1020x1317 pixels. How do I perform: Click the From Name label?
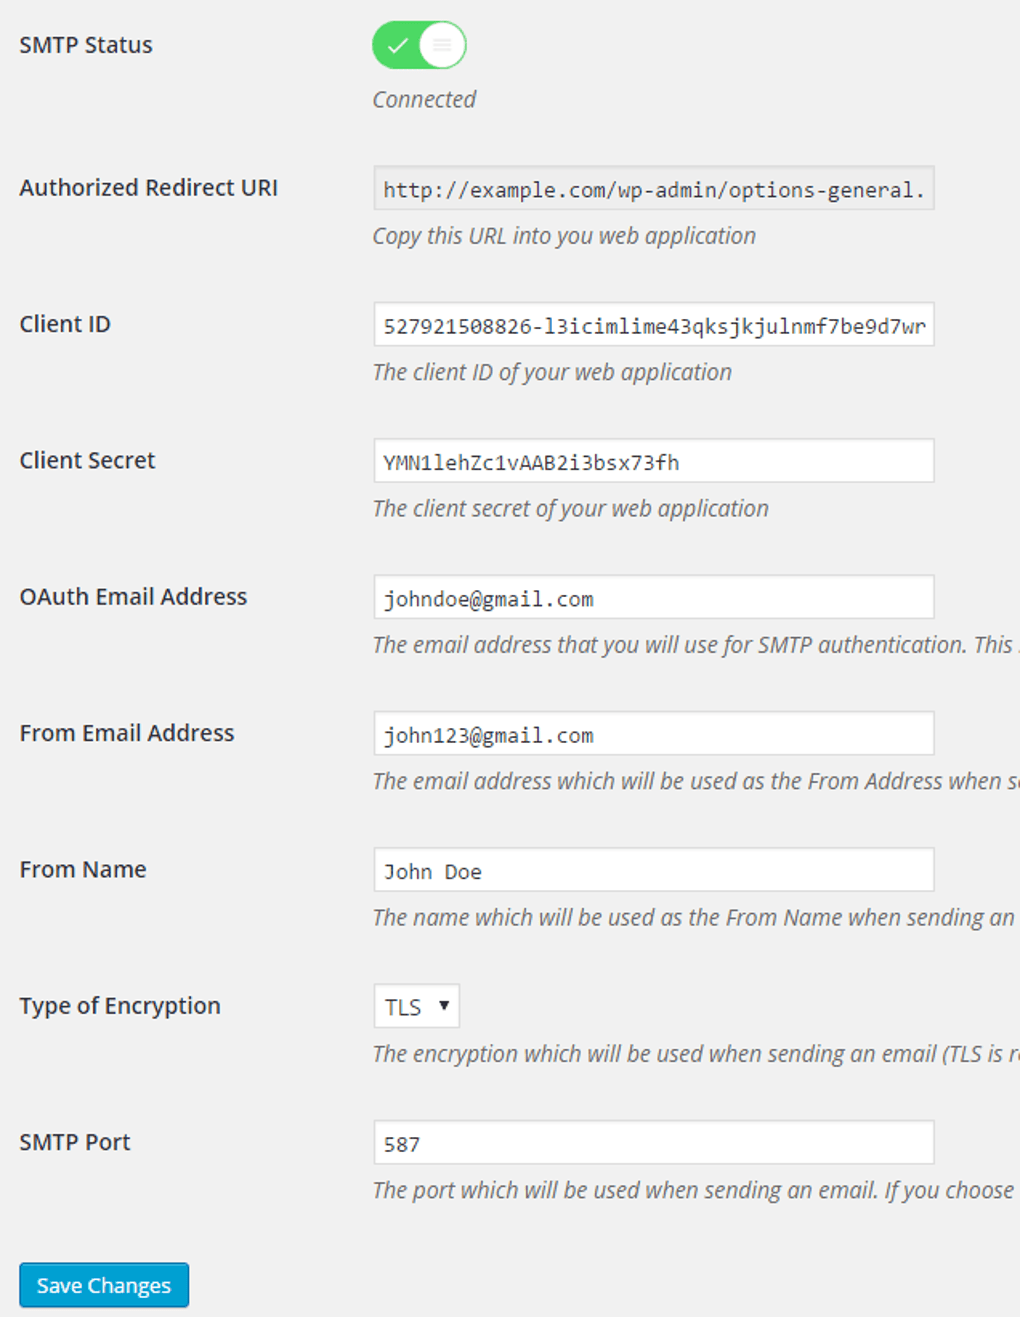pyautogui.click(x=83, y=869)
